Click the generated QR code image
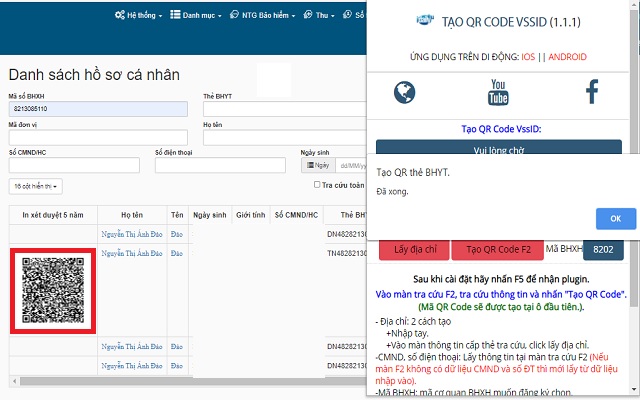Screen dimensions: 640x400 coord(52,291)
